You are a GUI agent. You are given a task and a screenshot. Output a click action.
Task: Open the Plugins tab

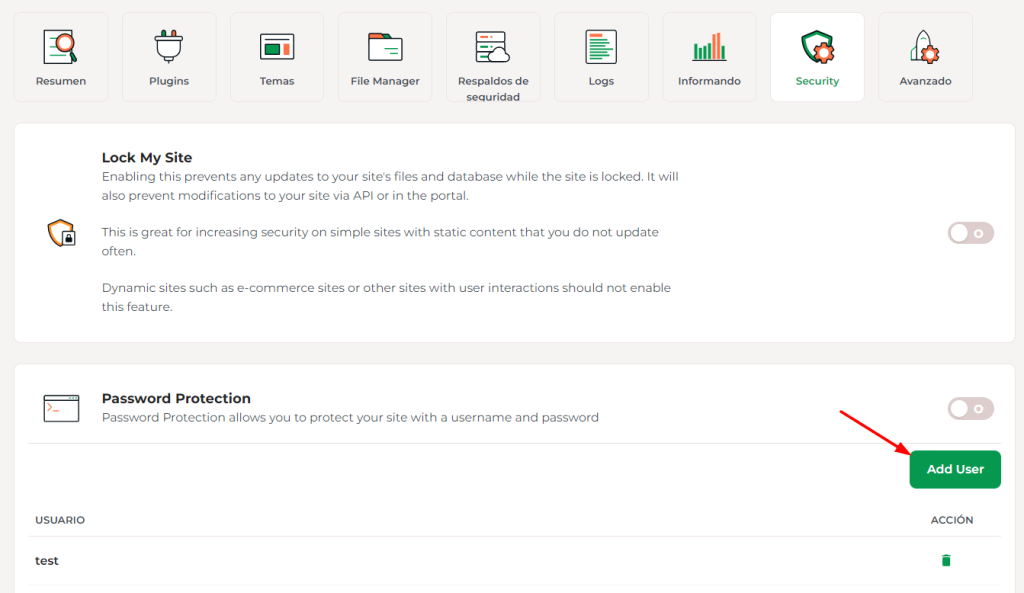click(169, 57)
